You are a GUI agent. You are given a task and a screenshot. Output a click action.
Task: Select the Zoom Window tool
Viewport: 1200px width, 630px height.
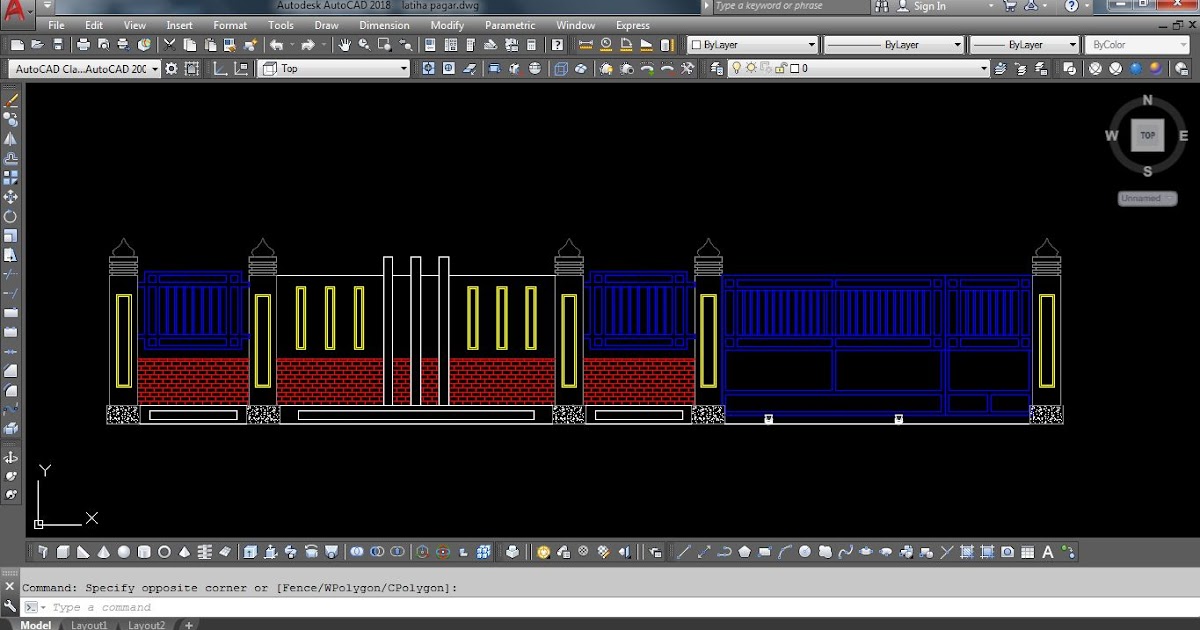pyautogui.click(x=384, y=44)
